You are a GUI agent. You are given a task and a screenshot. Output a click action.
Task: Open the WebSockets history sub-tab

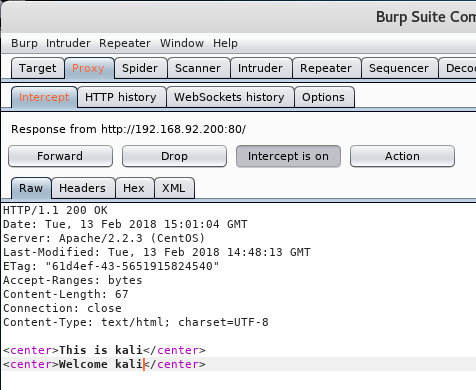(229, 97)
